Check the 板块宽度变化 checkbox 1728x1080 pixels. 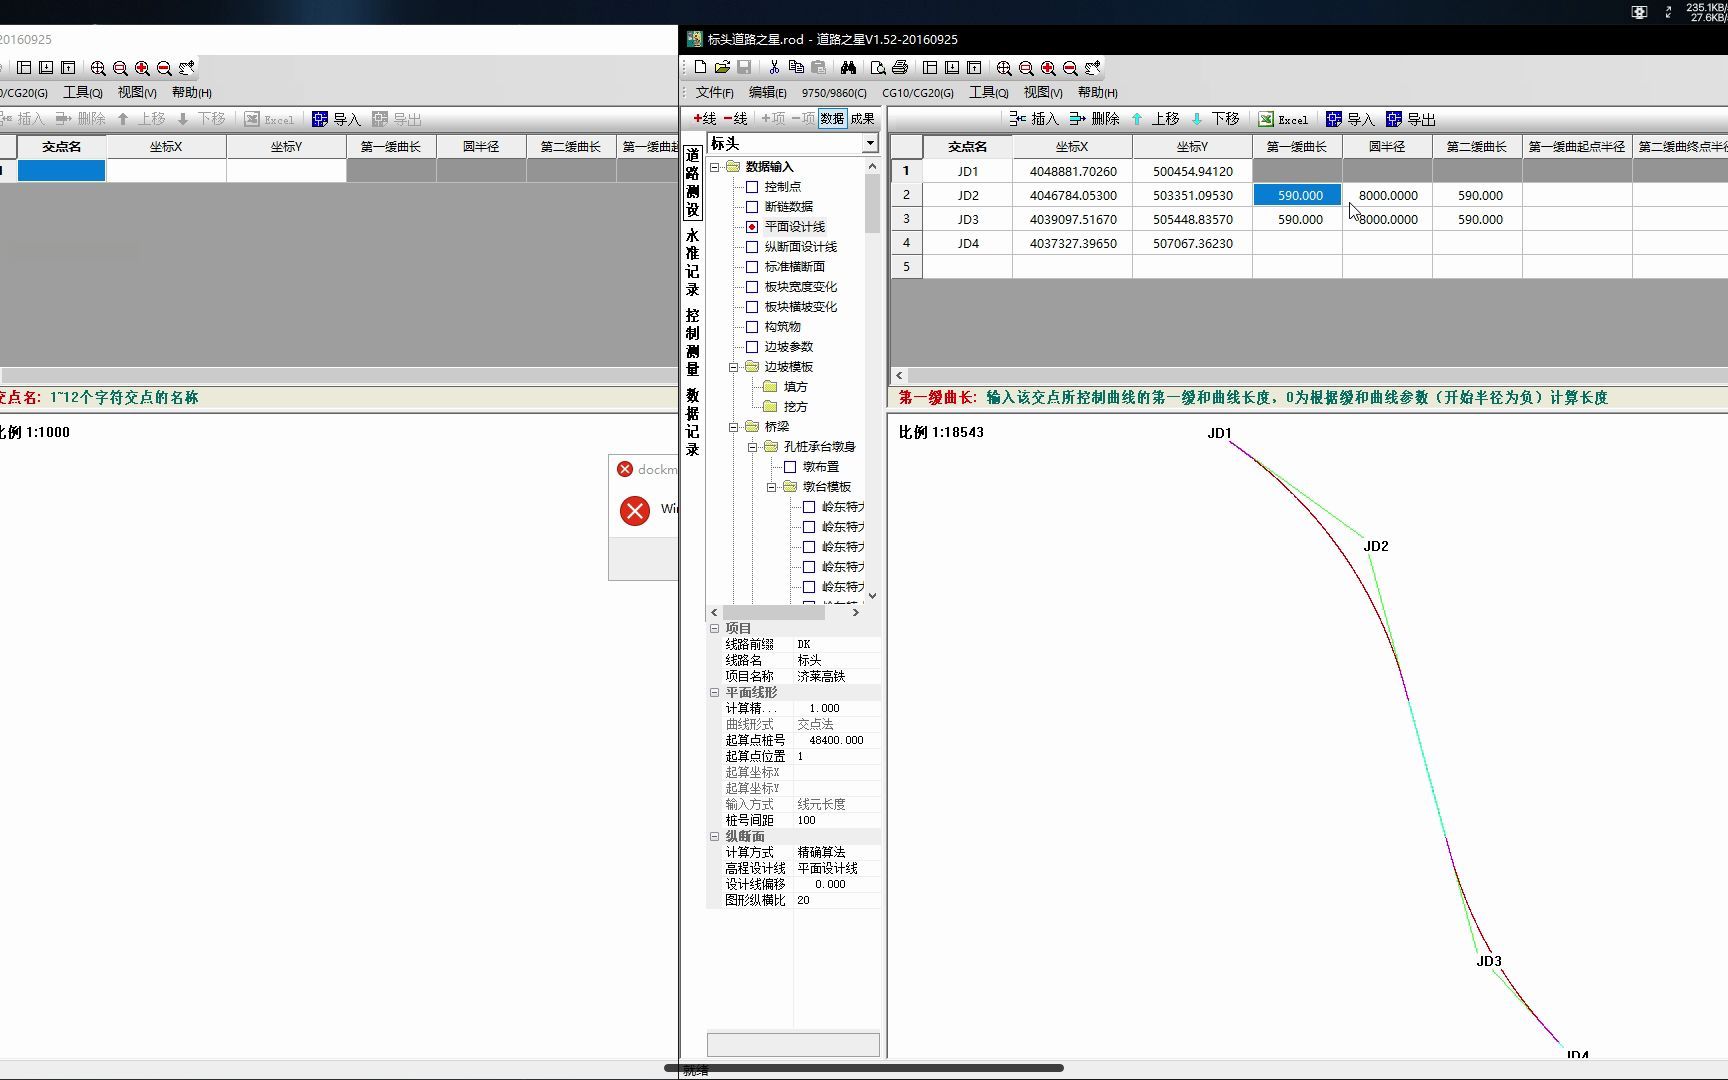tap(752, 287)
